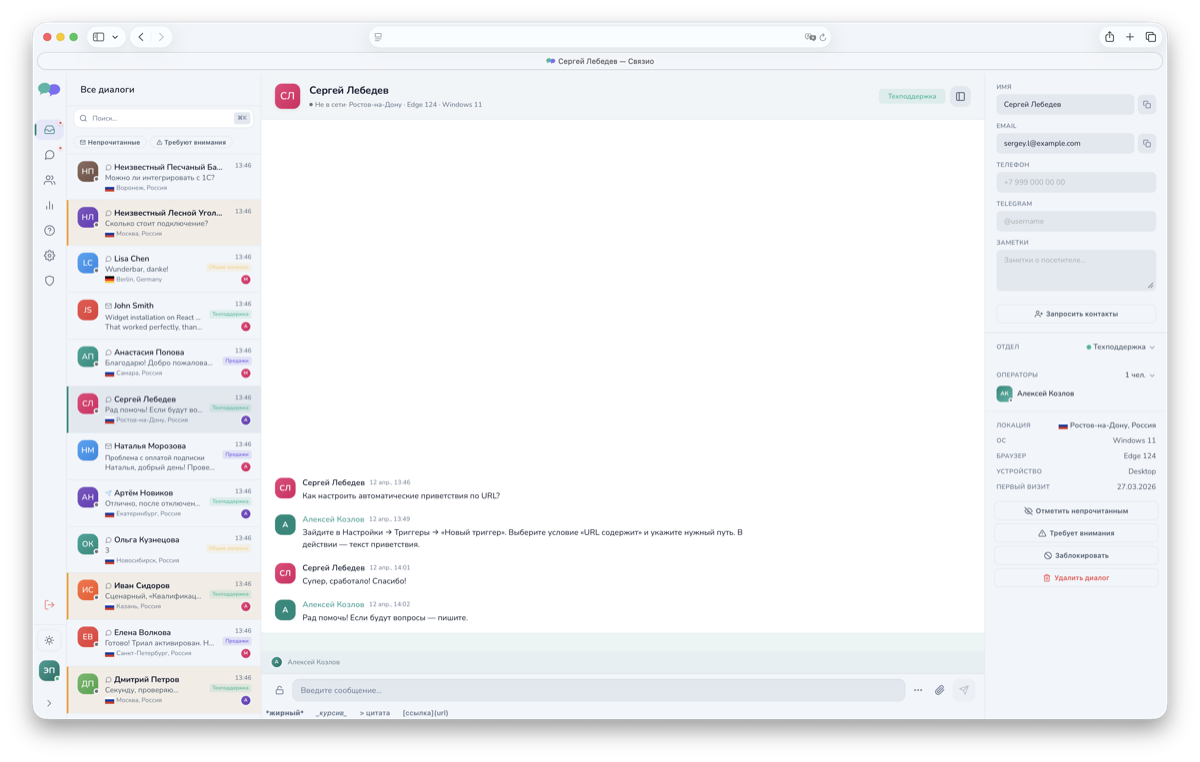The image size is (1200, 762).
Task: Open the contacts people icon in sidebar
Action: 49,180
